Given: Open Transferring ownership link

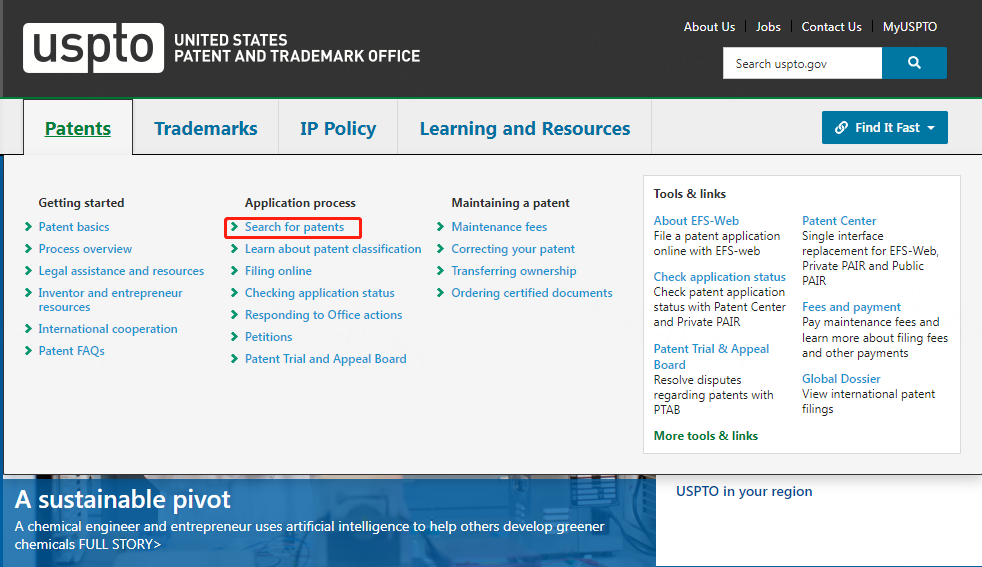Looking at the screenshot, I should pos(514,271).
